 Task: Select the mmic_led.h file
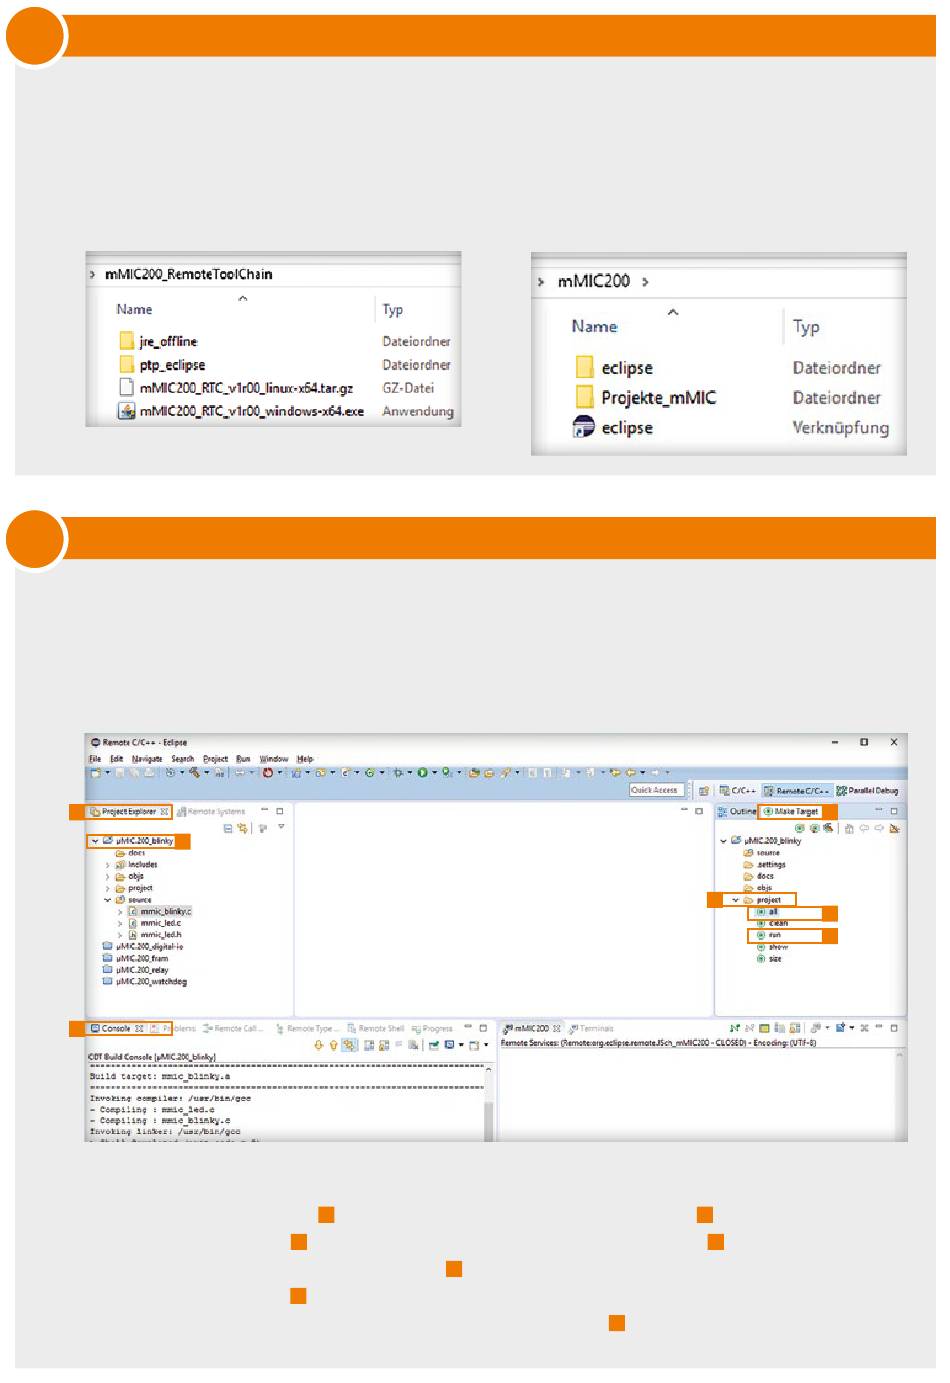(155, 935)
